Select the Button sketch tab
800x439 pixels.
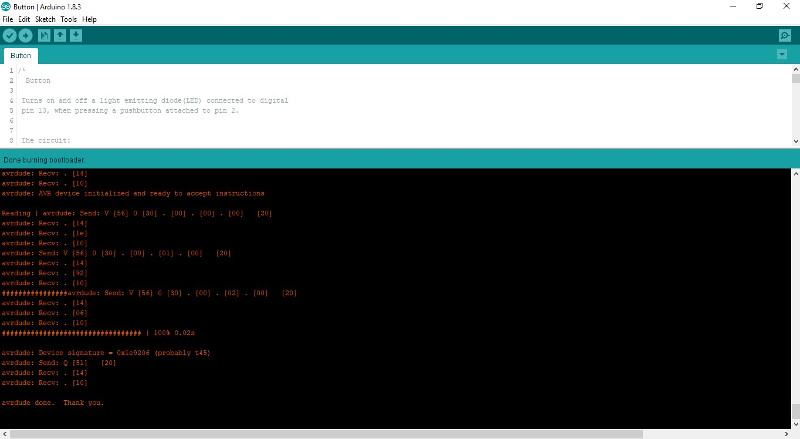(x=21, y=56)
